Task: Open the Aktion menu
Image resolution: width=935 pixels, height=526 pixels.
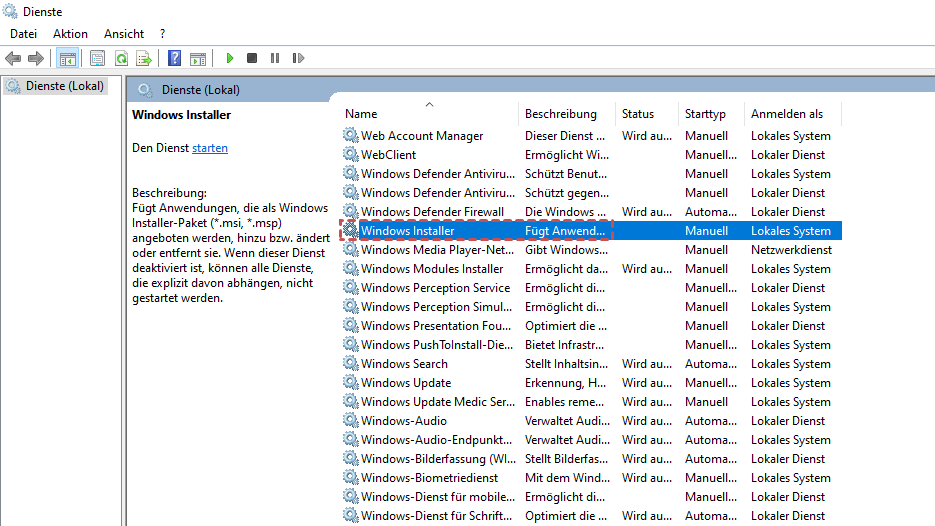Action: tap(70, 34)
